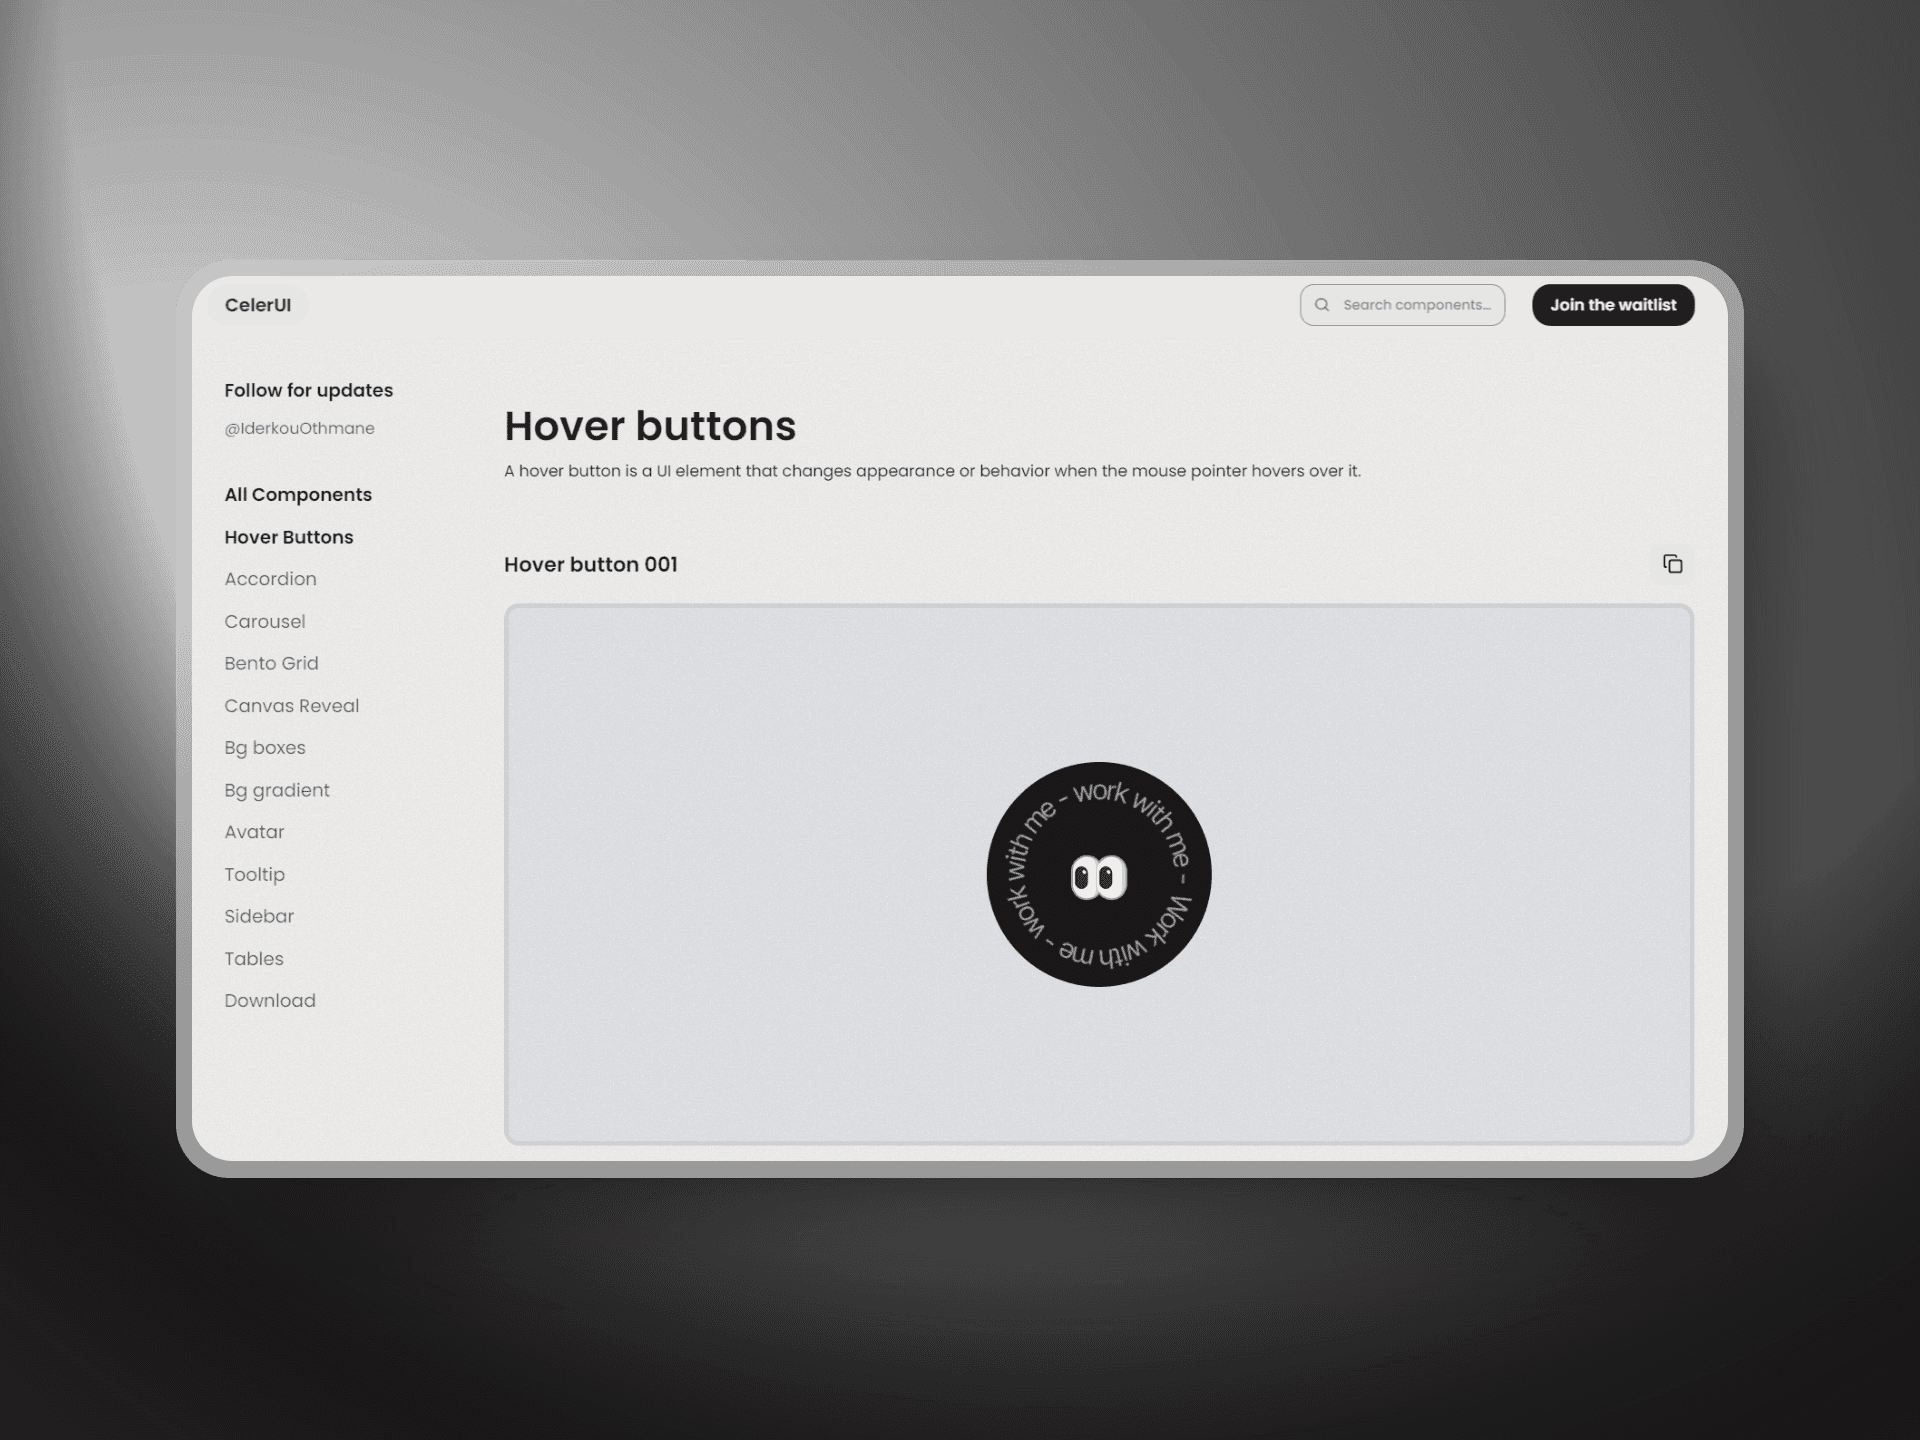Image resolution: width=1920 pixels, height=1440 pixels.
Task: Select Bg gradient from the sidebar
Action: pyautogui.click(x=277, y=790)
